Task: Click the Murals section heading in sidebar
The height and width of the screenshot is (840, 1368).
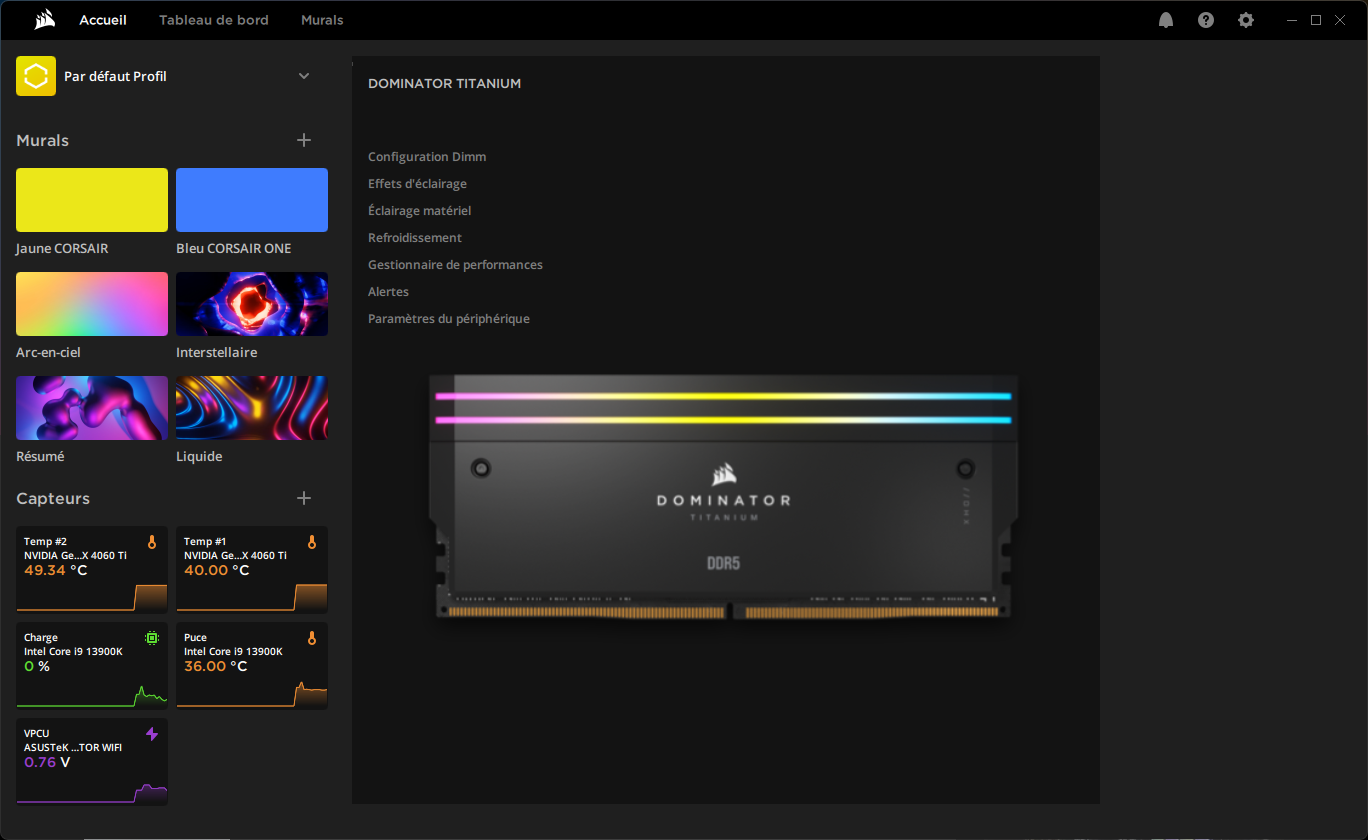Action: point(43,141)
